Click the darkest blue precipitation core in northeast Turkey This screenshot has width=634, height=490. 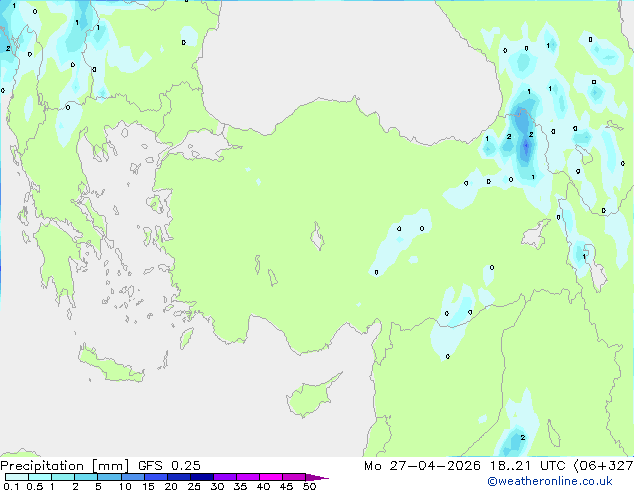click(526, 147)
